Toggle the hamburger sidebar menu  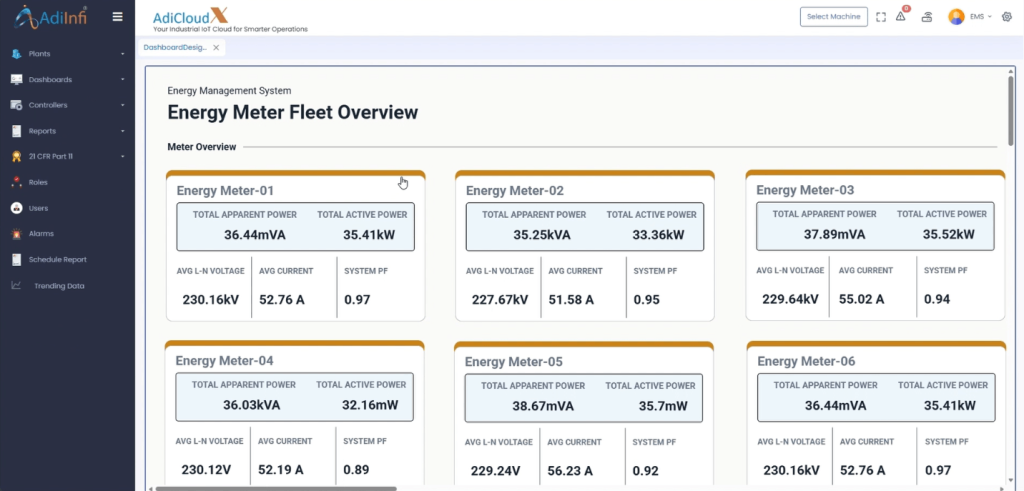click(118, 17)
